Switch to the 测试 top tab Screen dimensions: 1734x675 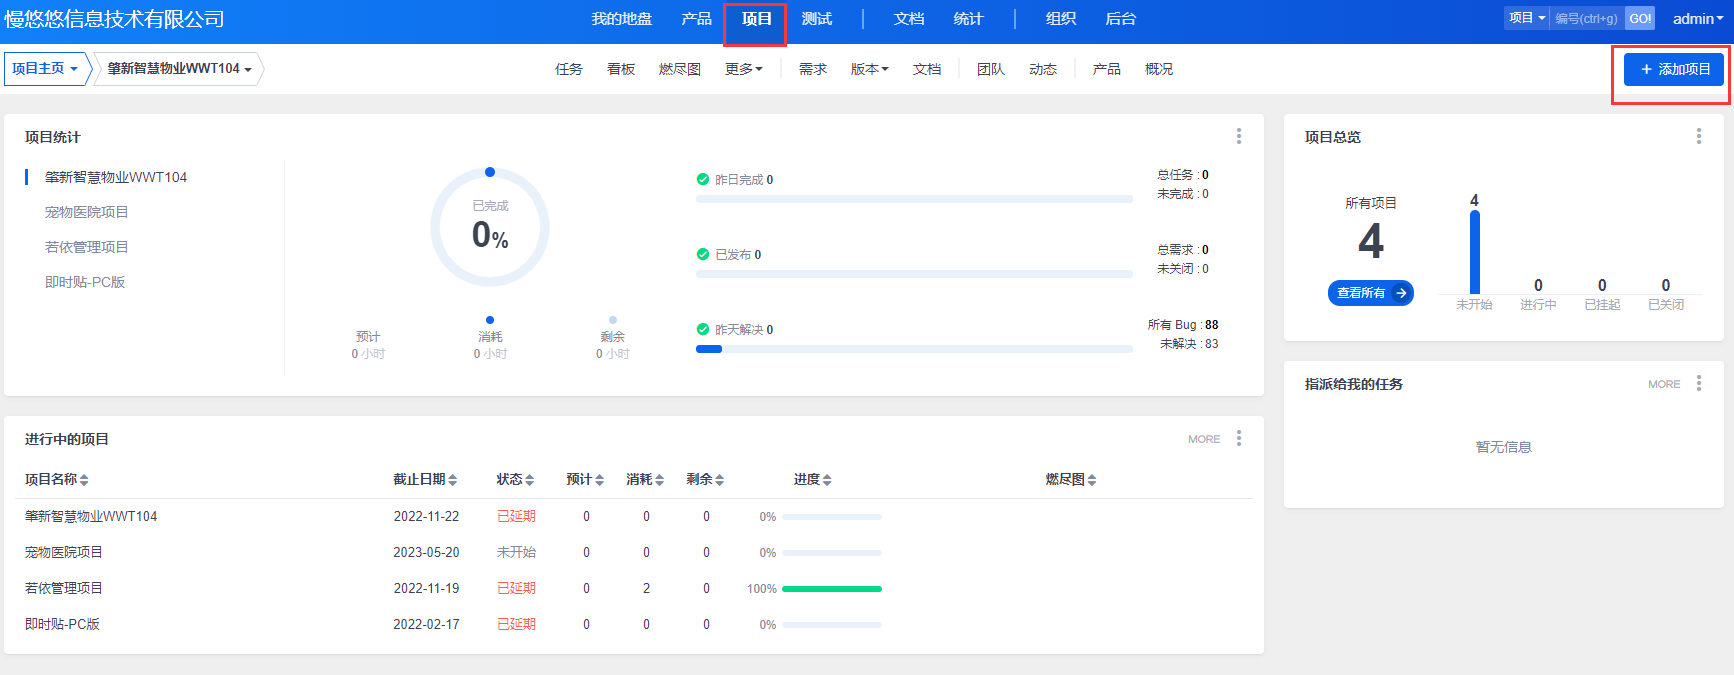pyautogui.click(x=817, y=19)
